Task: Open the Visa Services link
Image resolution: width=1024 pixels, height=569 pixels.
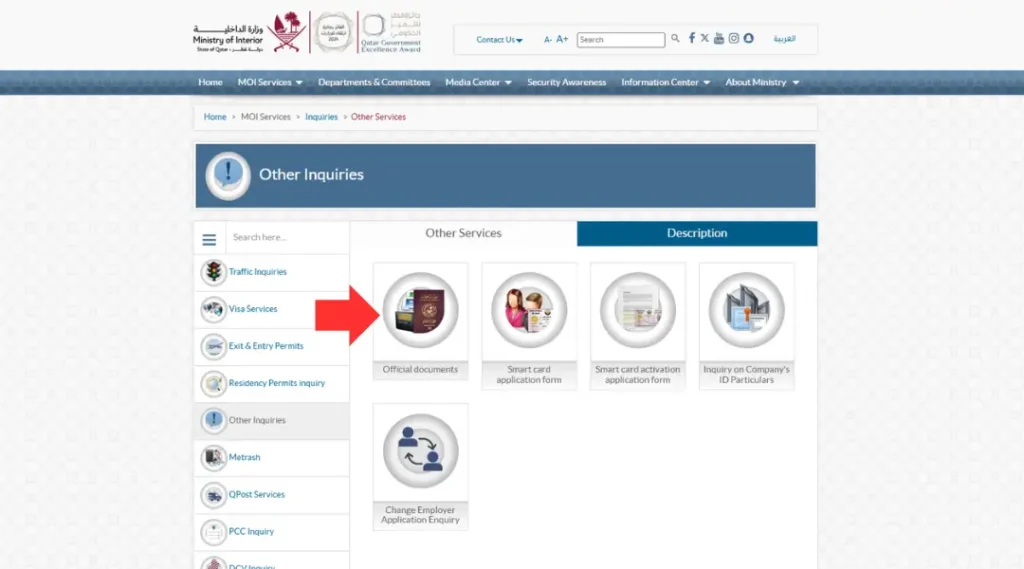Action: pos(253,309)
